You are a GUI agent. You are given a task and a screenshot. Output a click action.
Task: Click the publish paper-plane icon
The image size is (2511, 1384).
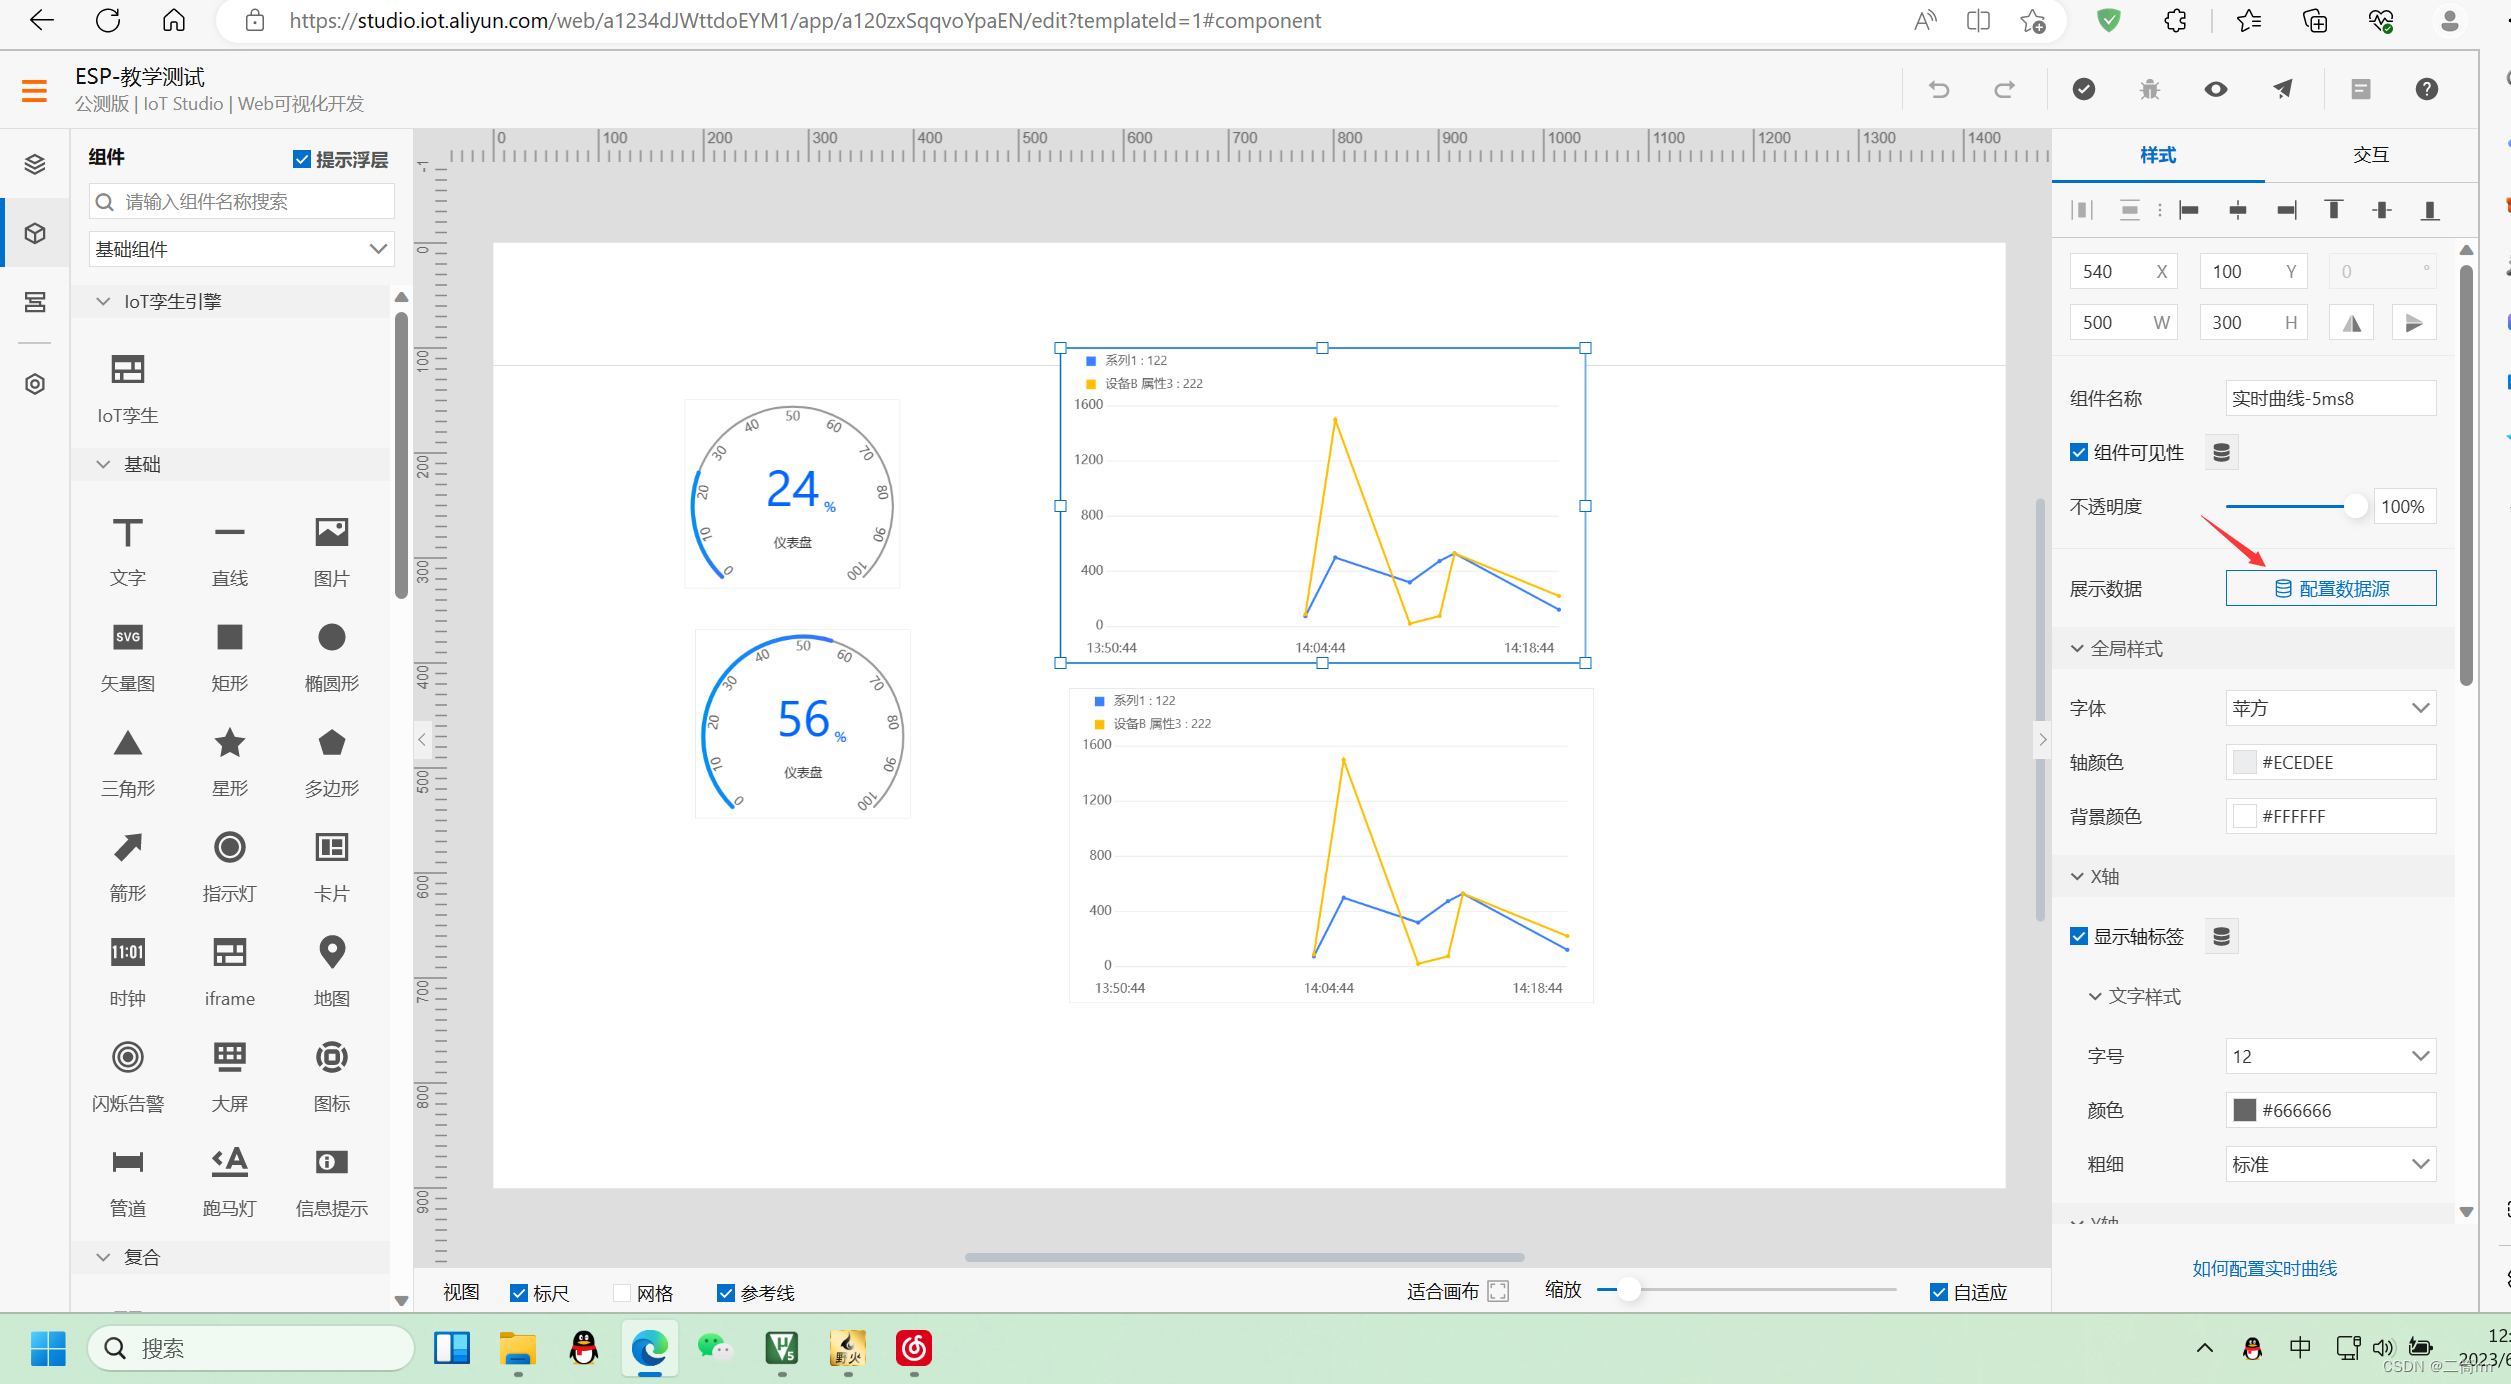tap(2283, 90)
